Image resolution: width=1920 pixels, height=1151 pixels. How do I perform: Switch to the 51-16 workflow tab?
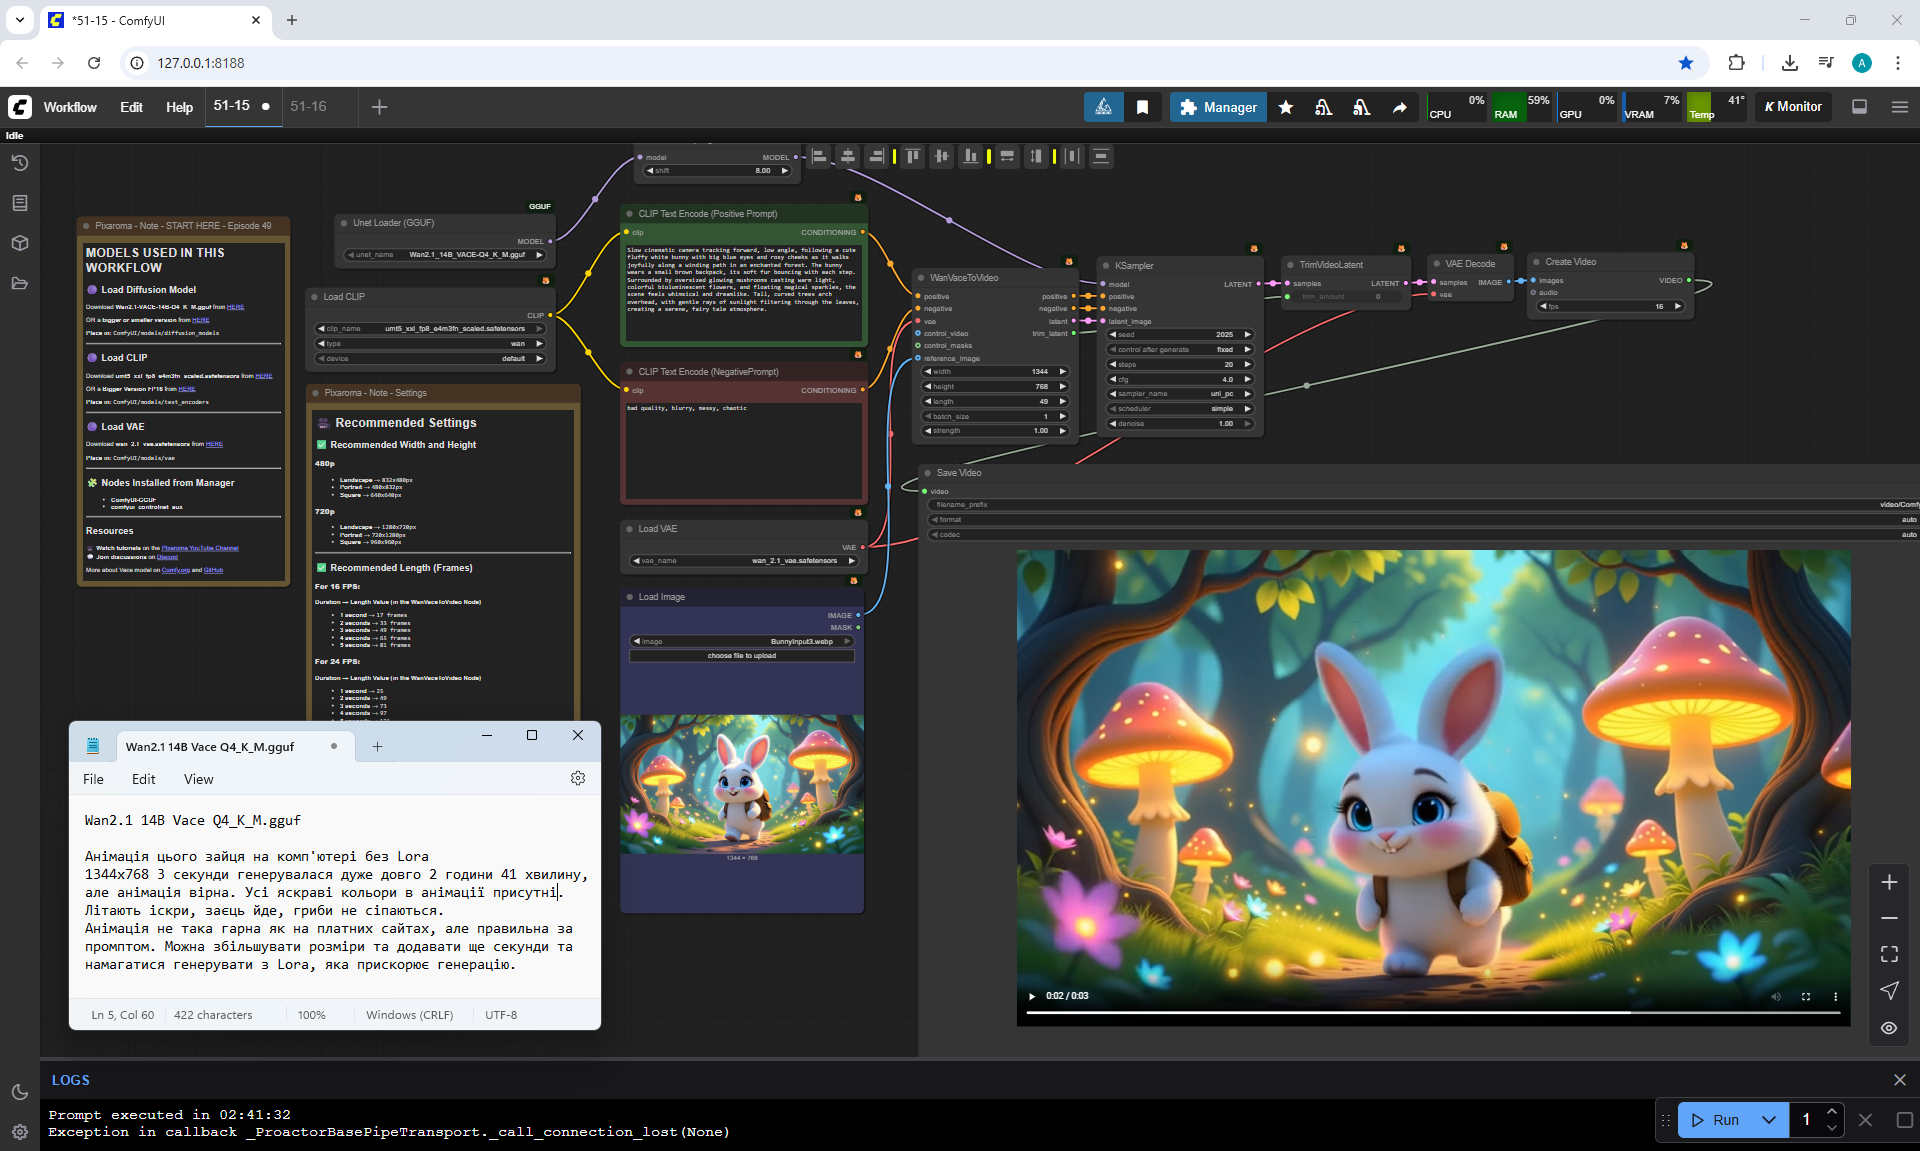(308, 106)
